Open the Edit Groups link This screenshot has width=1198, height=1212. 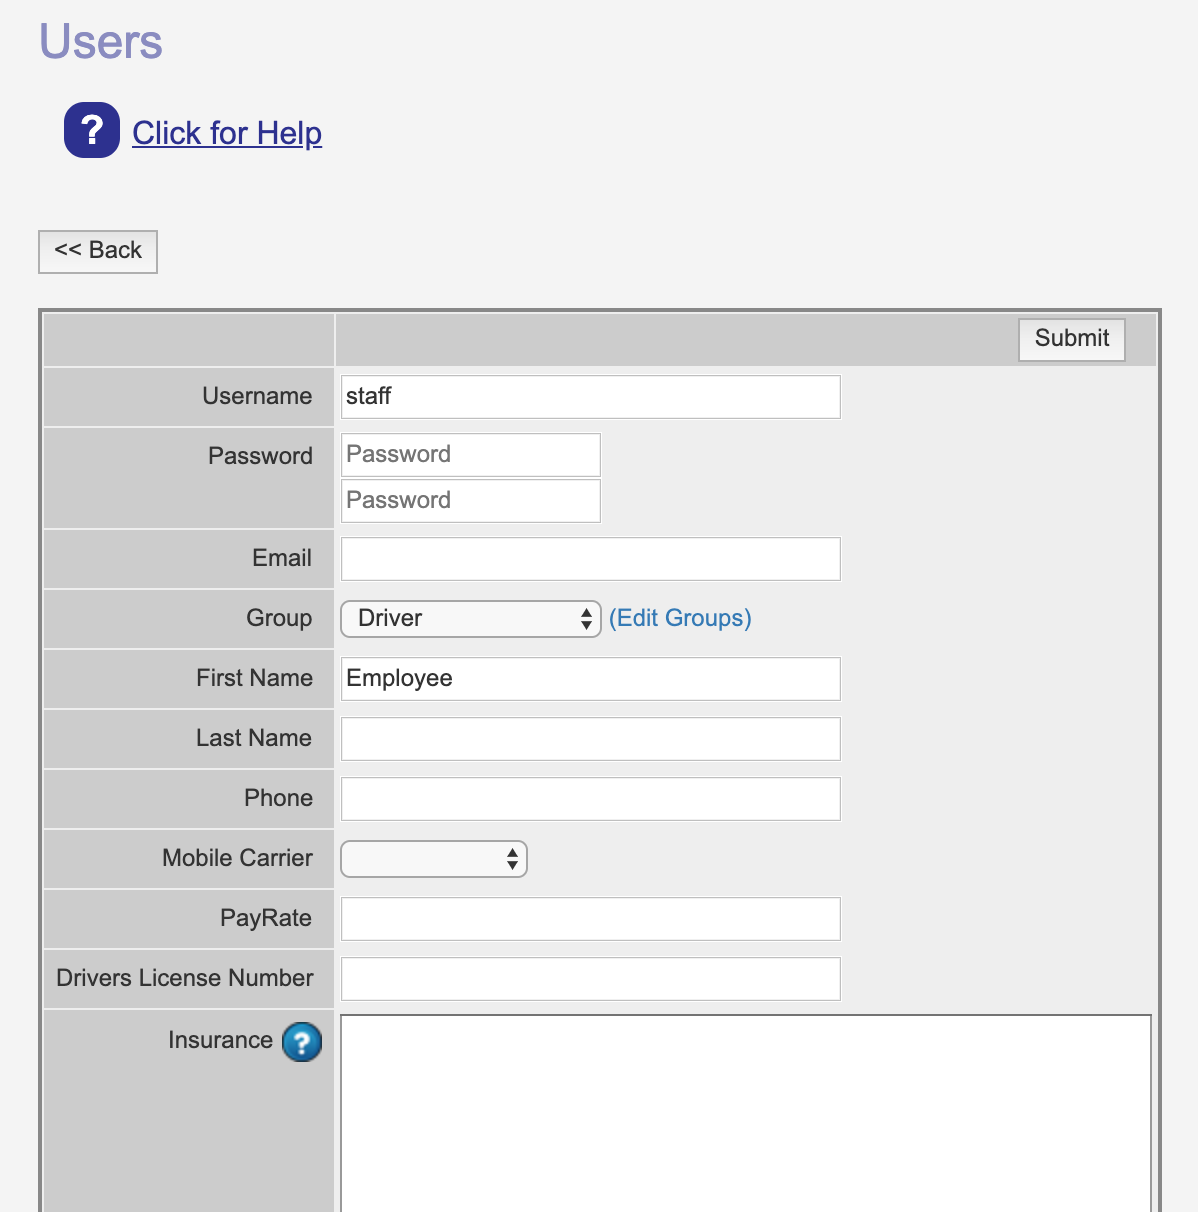tap(680, 619)
